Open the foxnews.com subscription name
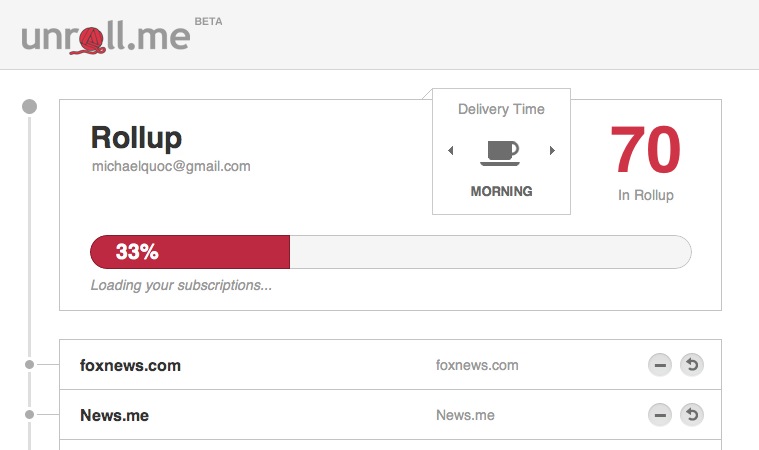This screenshot has width=759, height=450. pyautogui.click(x=130, y=365)
